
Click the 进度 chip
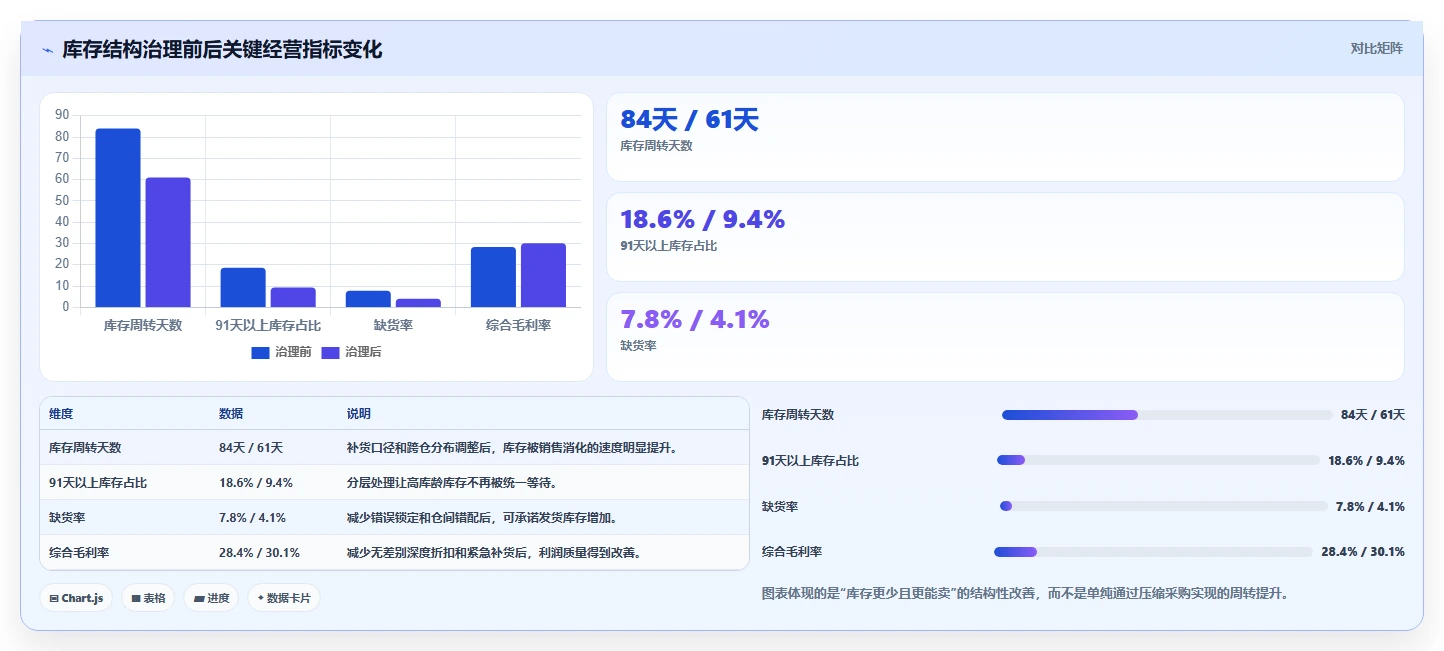pos(211,598)
